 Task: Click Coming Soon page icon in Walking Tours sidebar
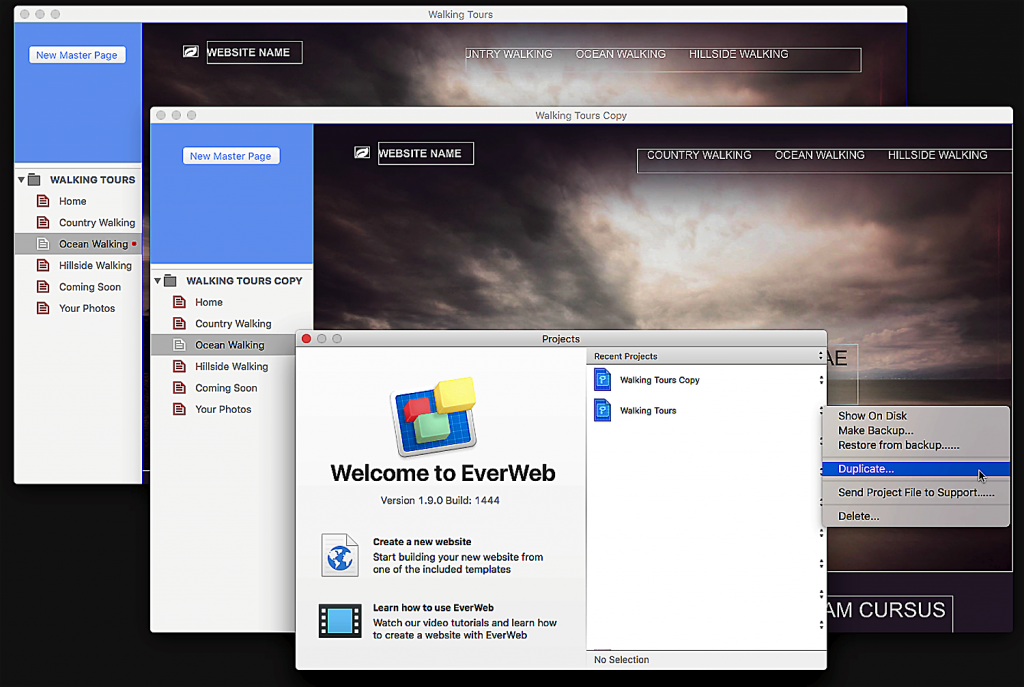43,287
